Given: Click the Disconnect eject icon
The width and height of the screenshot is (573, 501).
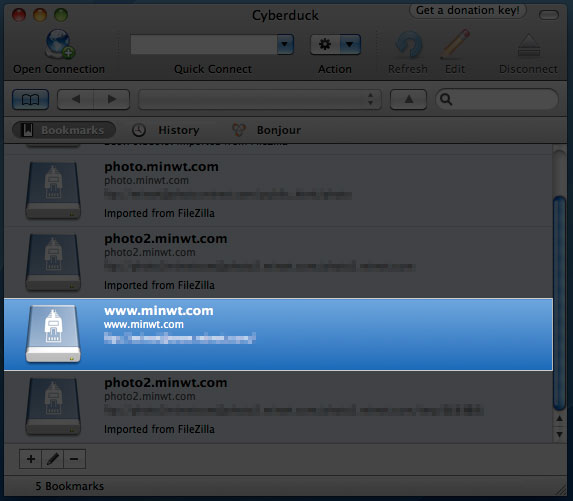Looking at the screenshot, I should pyautogui.click(x=529, y=45).
